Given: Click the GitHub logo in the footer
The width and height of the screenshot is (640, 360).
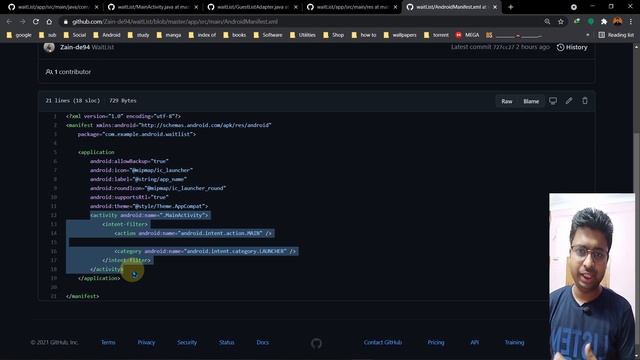Looking at the screenshot, I should pos(316,343).
